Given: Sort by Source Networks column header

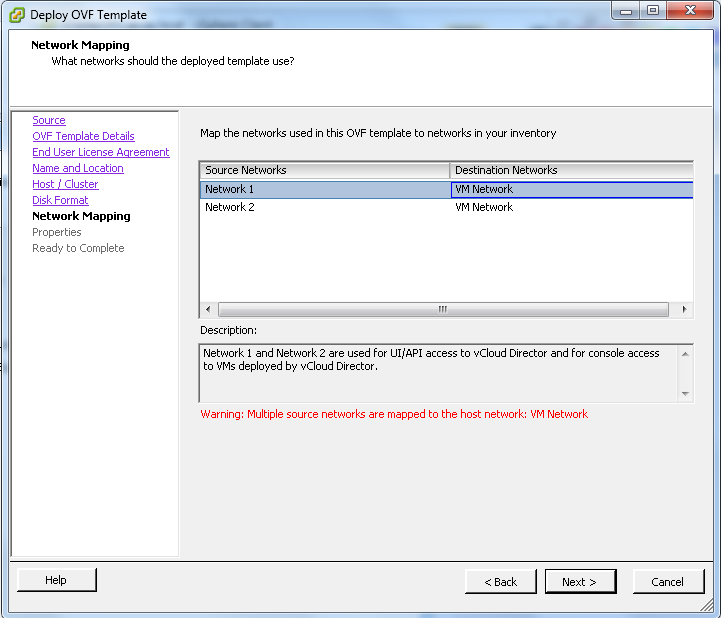Looking at the screenshot, I should pos(325,170).
